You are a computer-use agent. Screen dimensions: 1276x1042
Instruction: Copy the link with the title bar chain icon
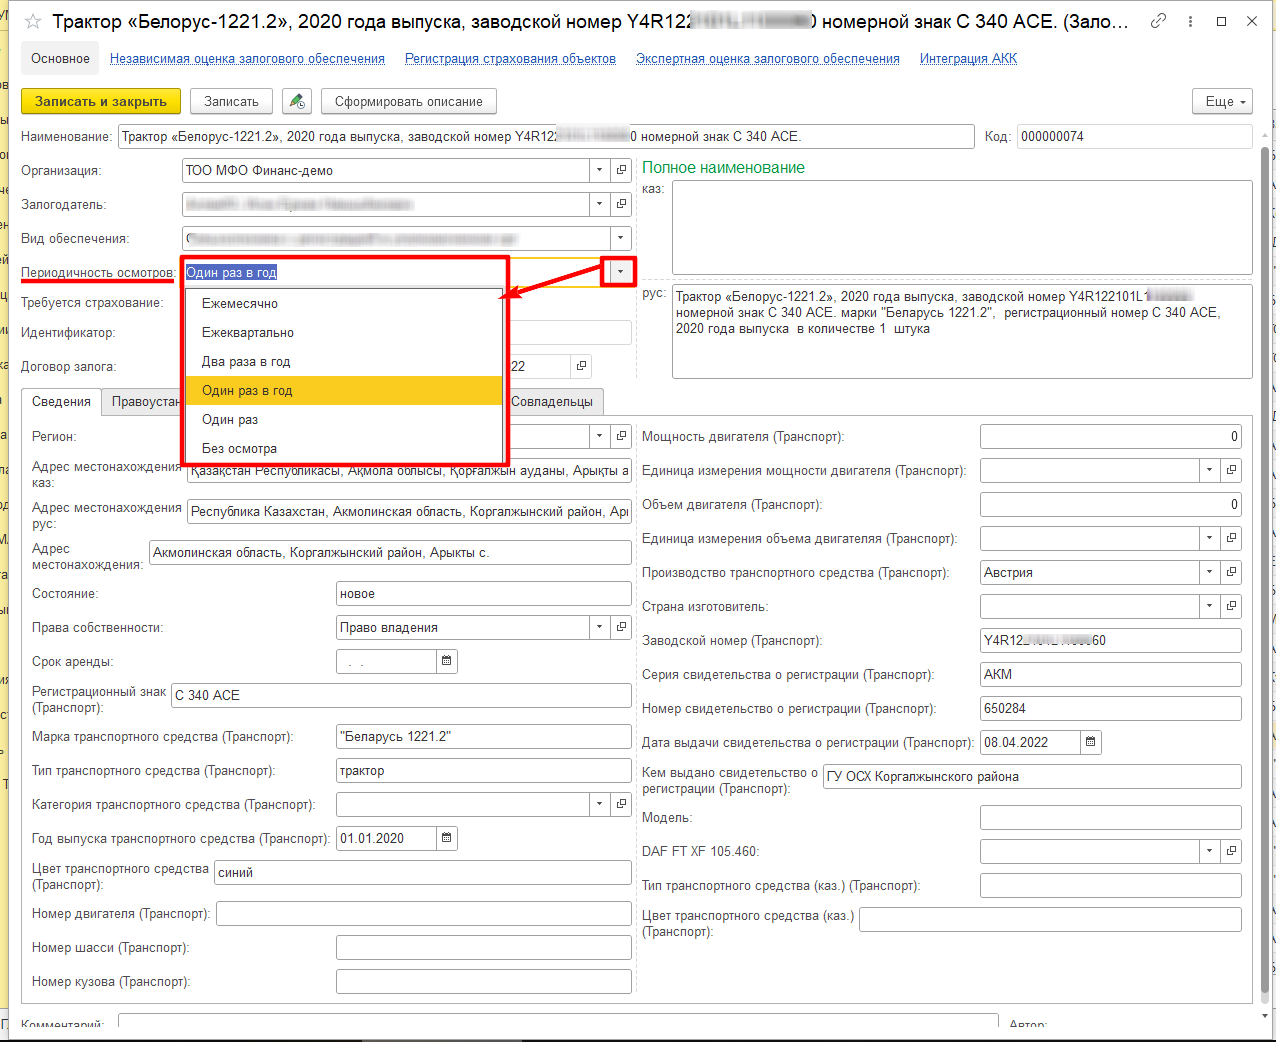pyautogui.click(x=1158, y=21)
